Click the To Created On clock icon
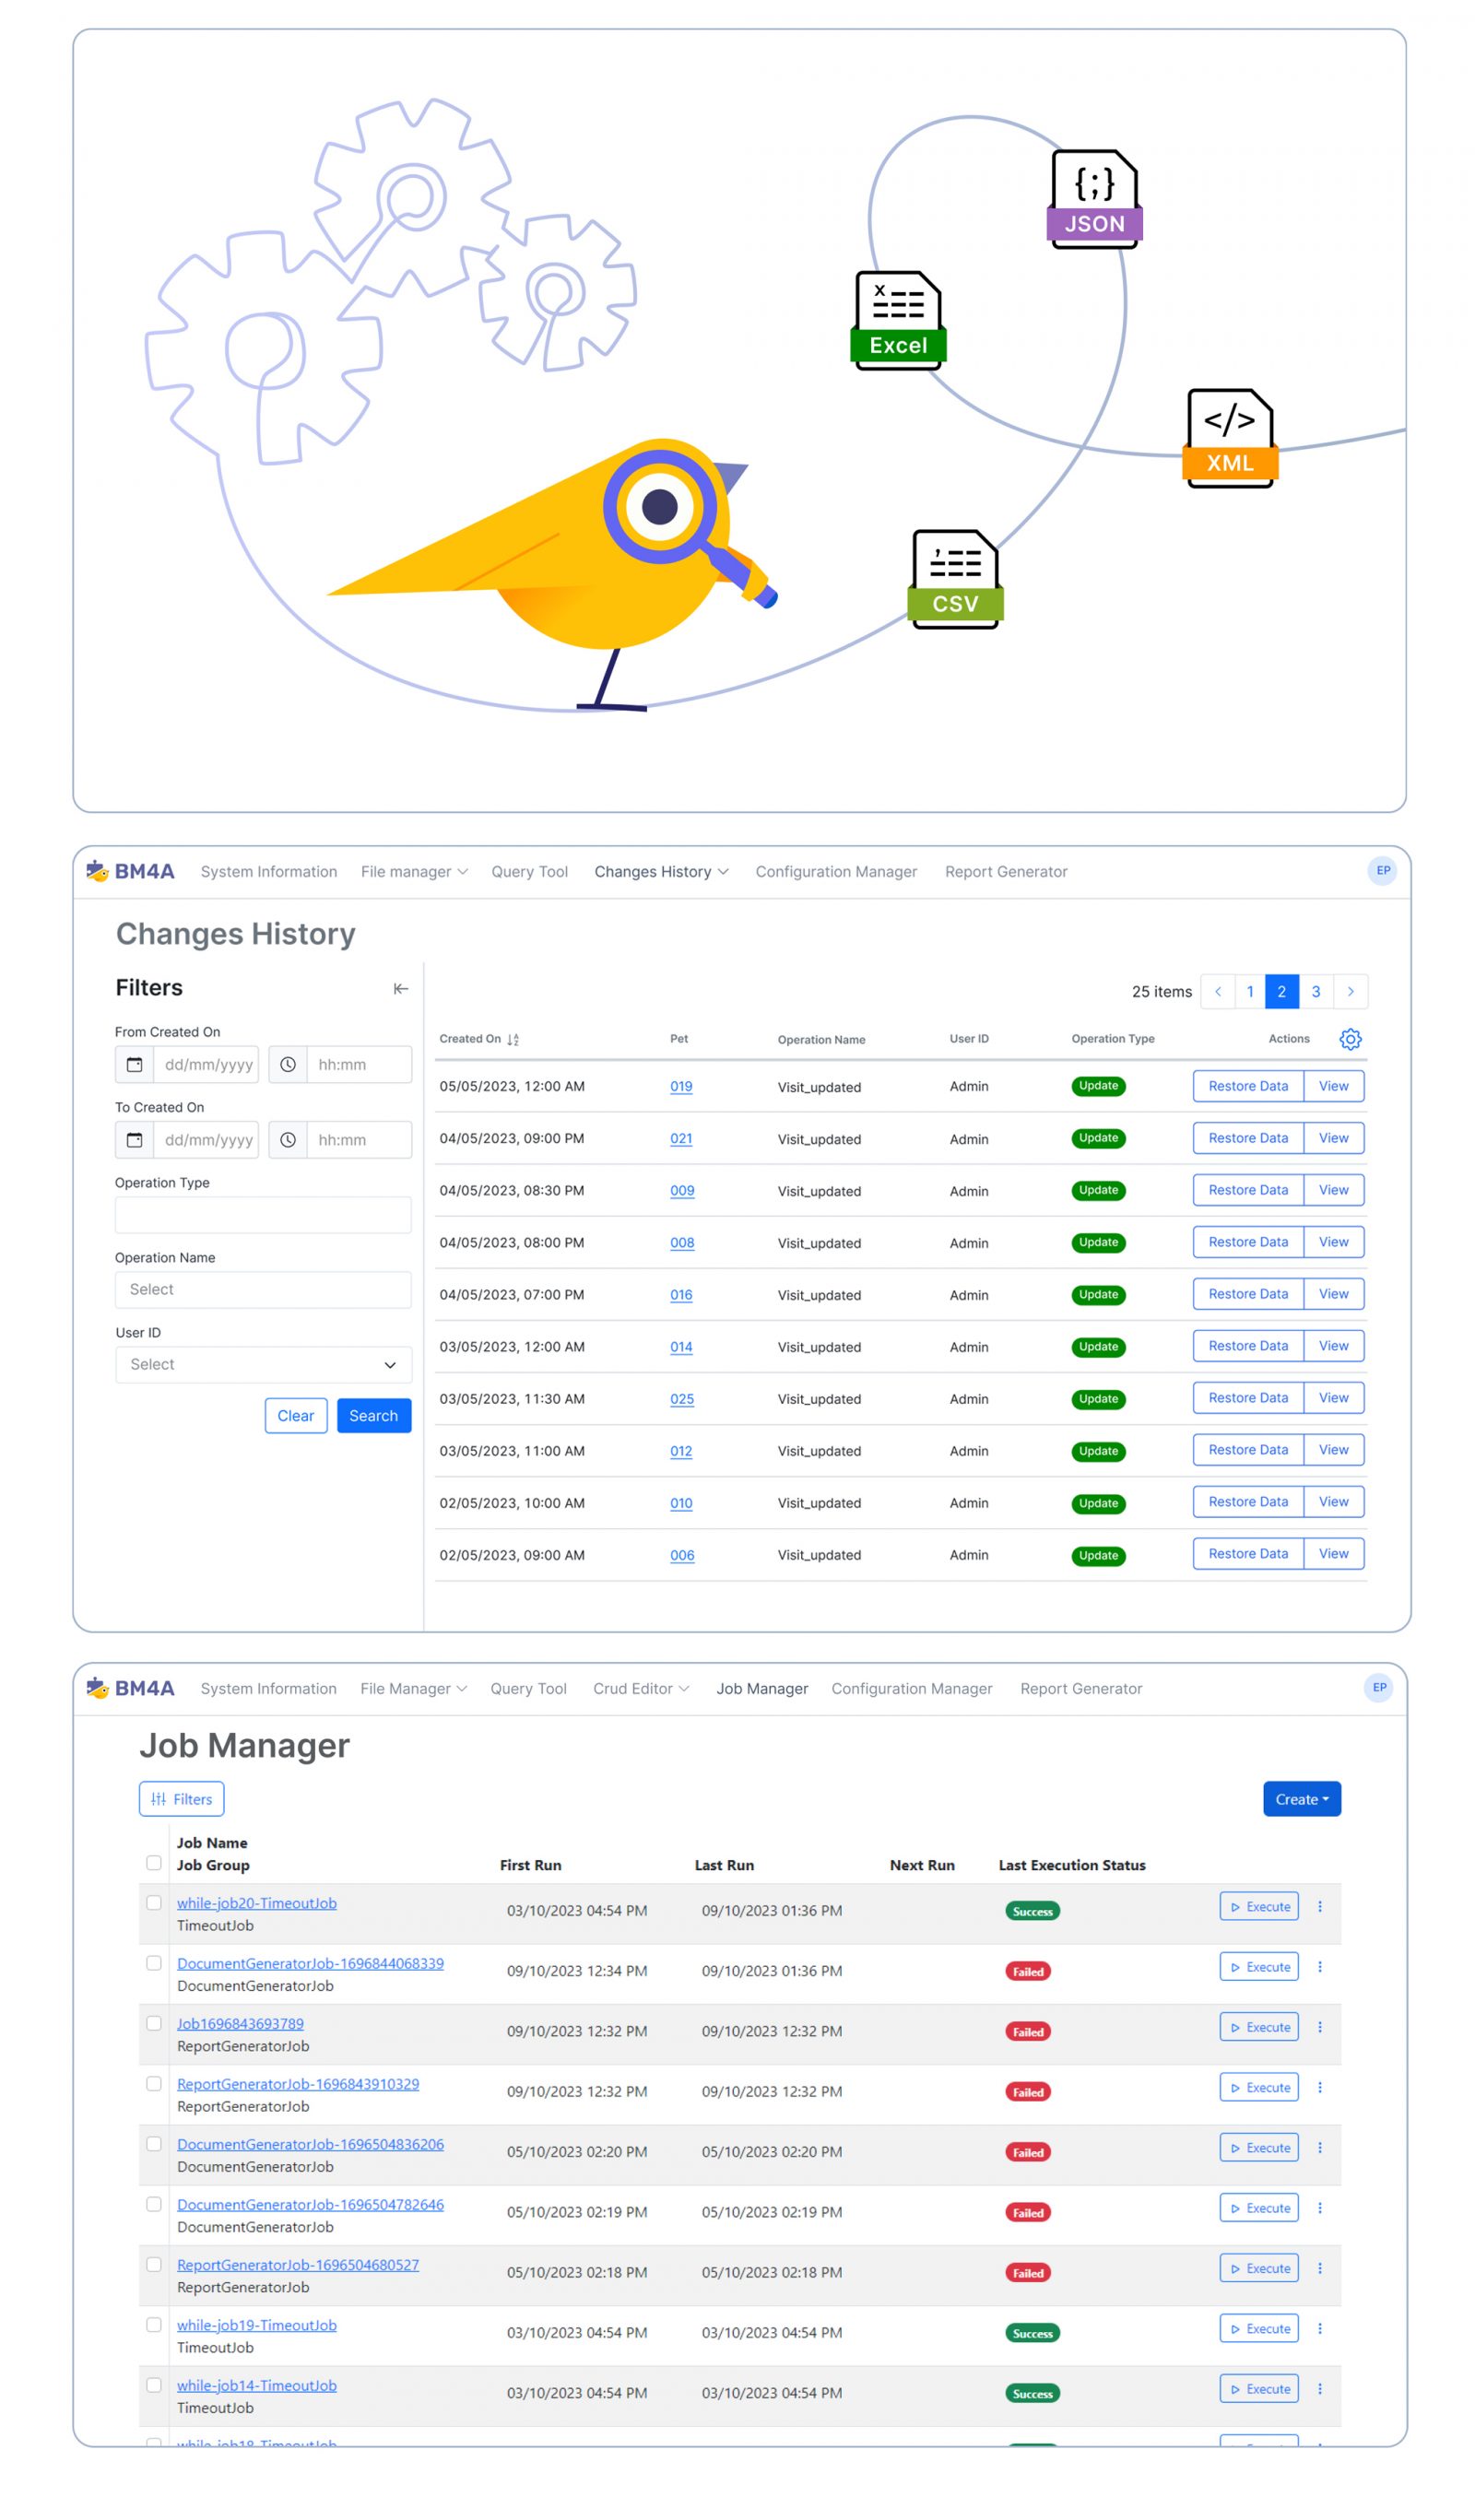The height and width of the screenshot is (2520, 1475). [288, 1139]
